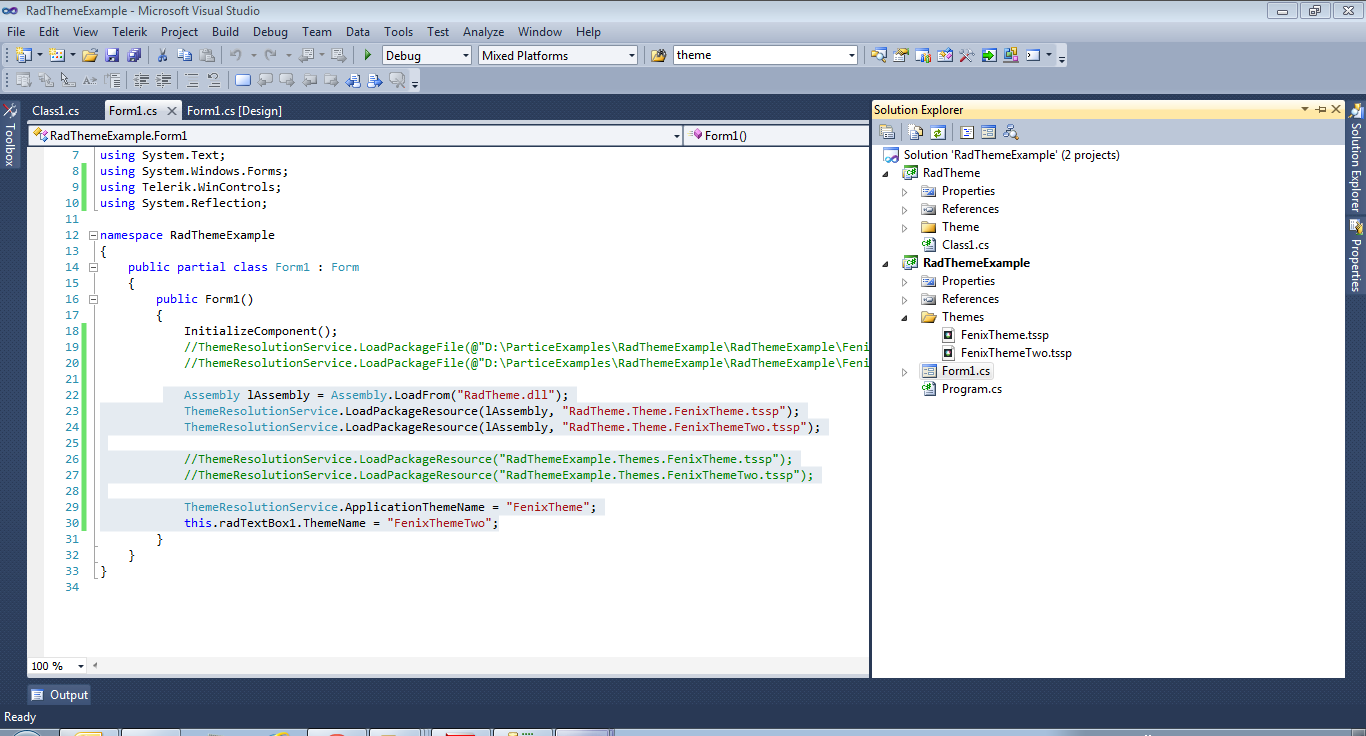This screenshot has width=1366, height=736.
Task: Click the Cut scissors icon
Action: point(162,56)
